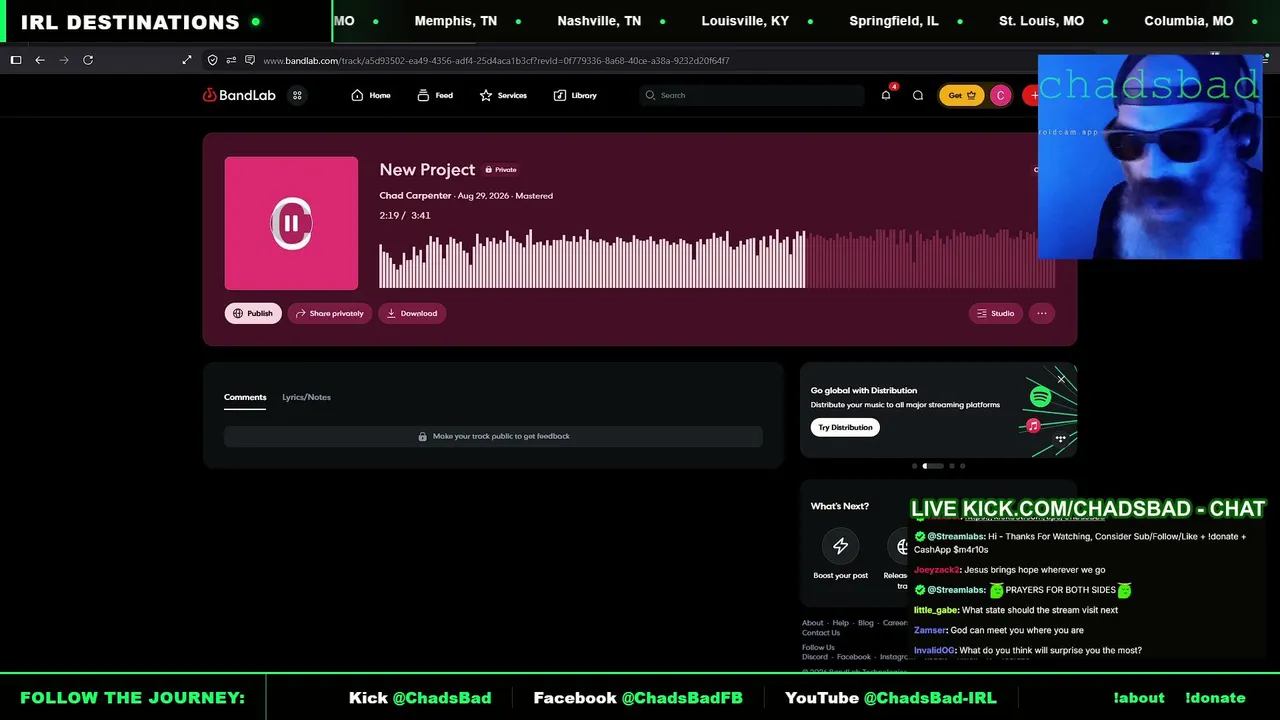Click the Try Distribution button
Image resolution: width=1280 pixels, height=720 pixels.
[845, 427]
